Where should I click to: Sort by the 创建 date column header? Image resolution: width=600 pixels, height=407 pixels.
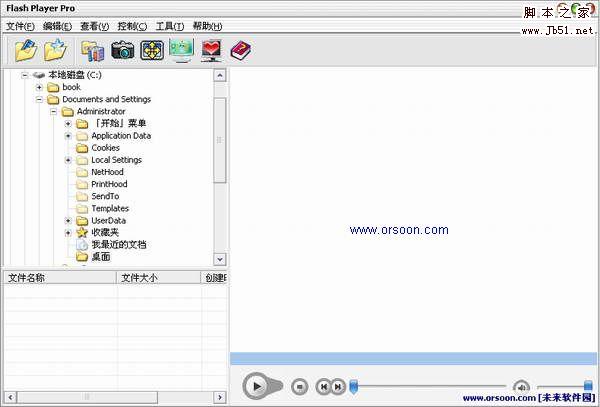(x=214, y=278)
